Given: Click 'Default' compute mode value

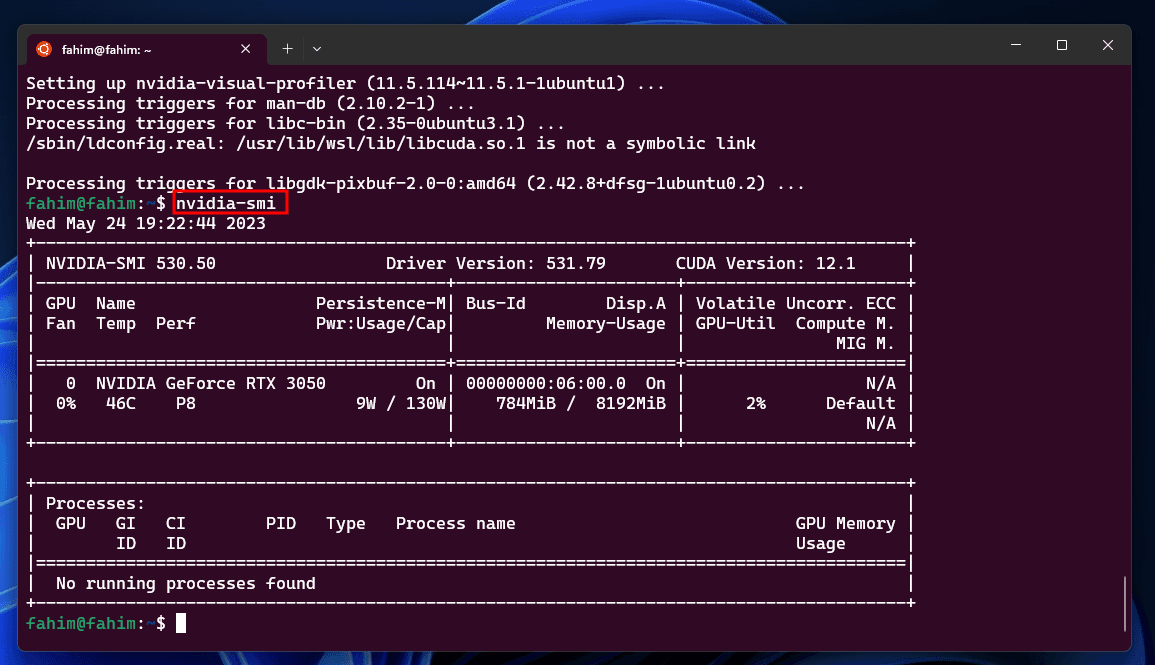Looking at the screenshot, I should point(860,404).
